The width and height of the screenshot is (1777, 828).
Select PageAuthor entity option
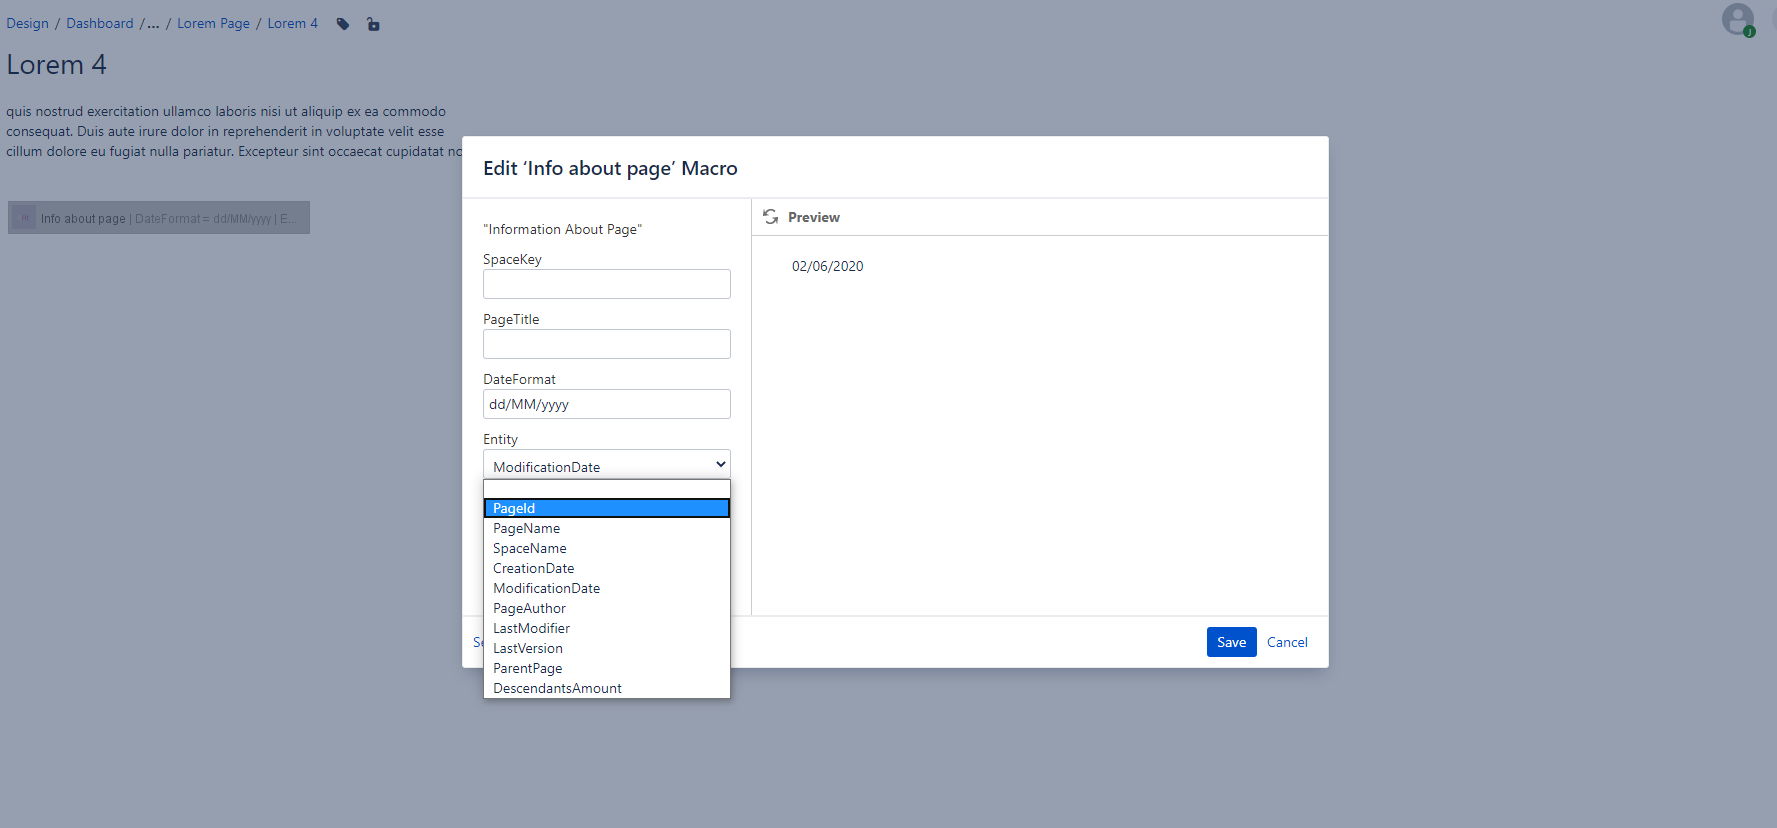click(x=607, y=608)
